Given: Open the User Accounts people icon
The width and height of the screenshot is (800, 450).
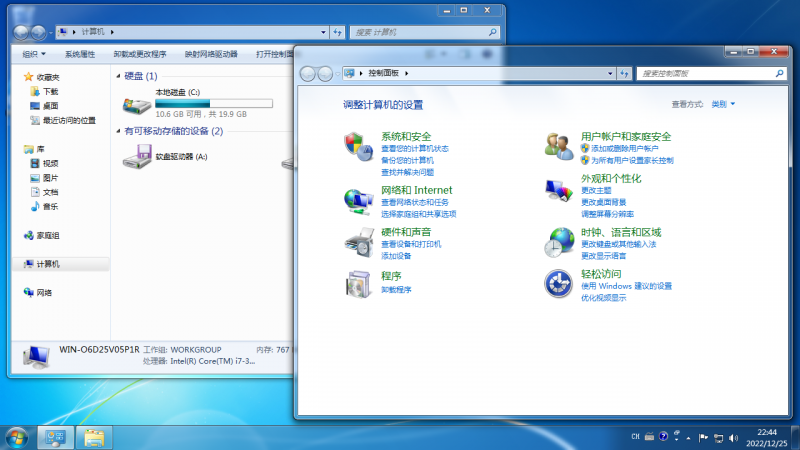Looking at the screenshot, I should (558, 146).
